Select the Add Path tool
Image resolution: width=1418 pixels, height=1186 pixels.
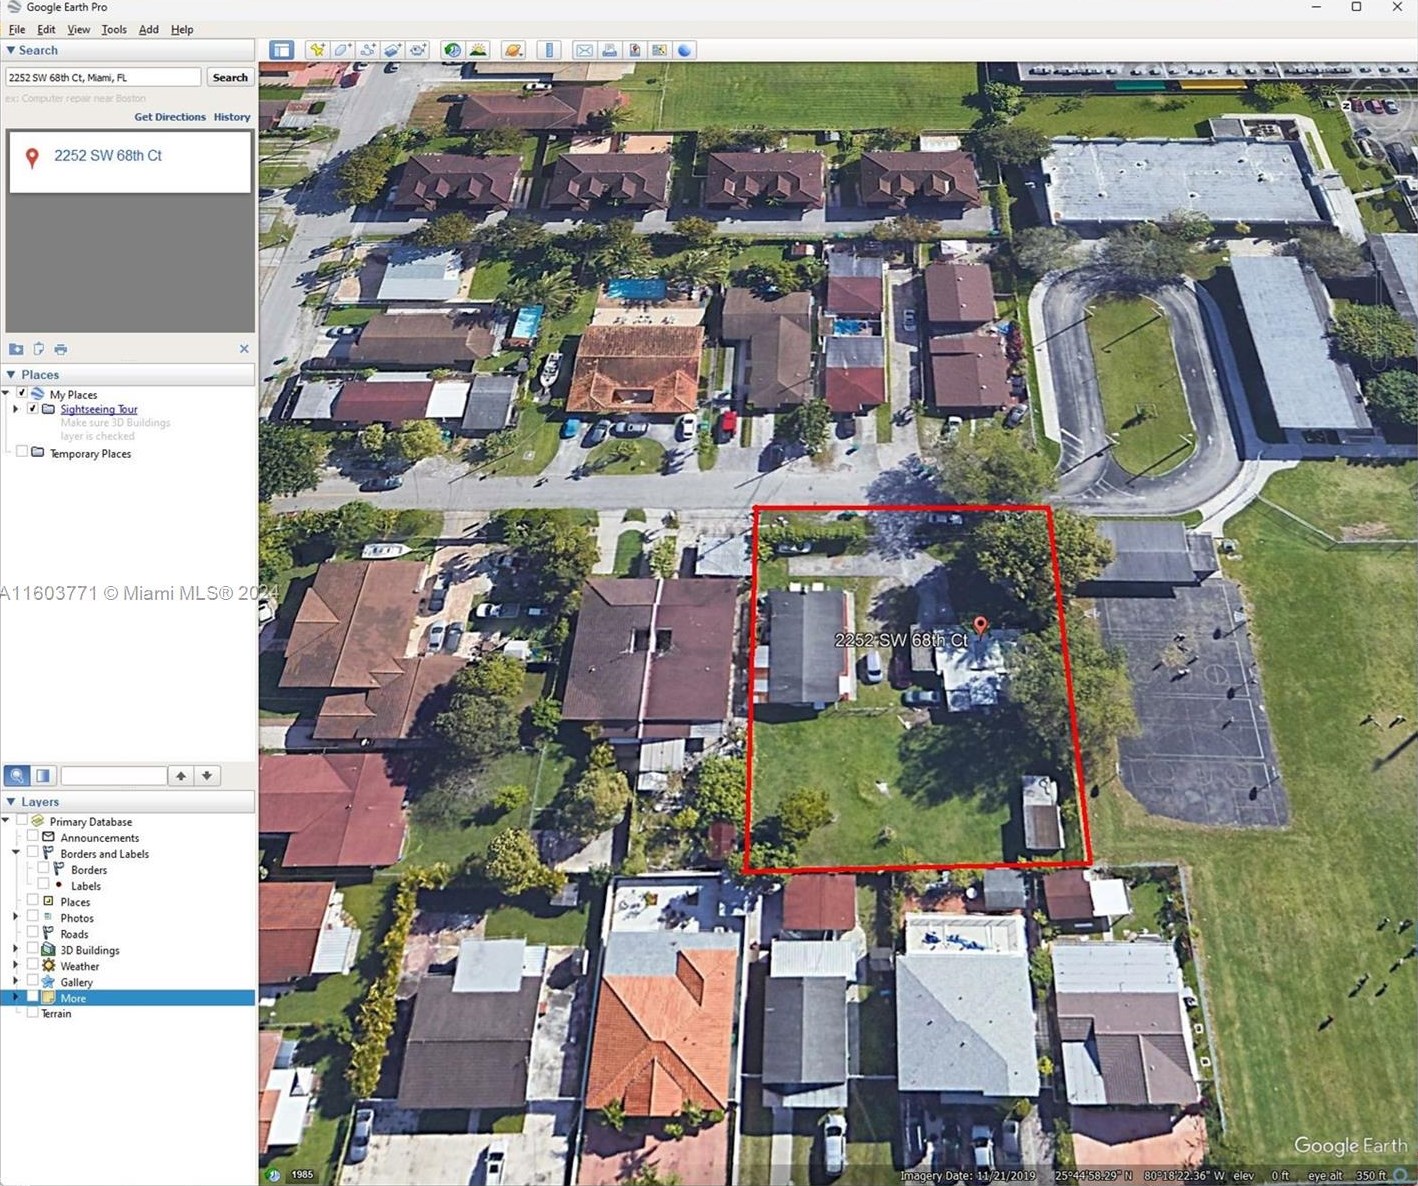(368, 50)
